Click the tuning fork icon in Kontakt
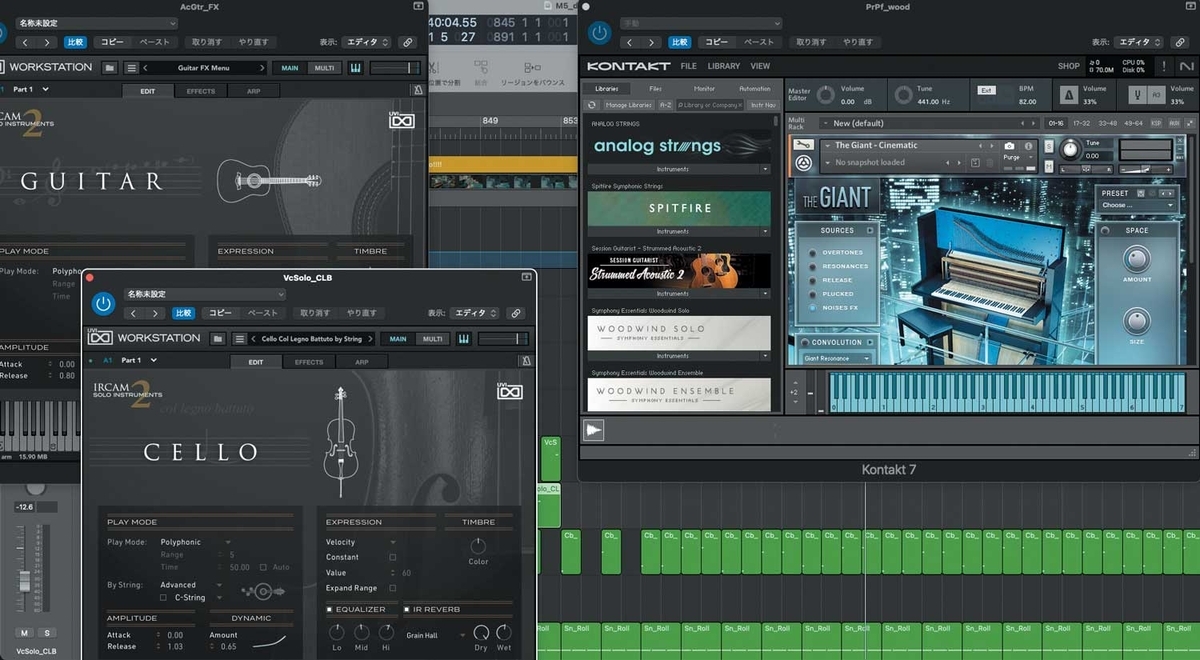Screen dimensions: 1200x660 click(x=1137, y=96)
